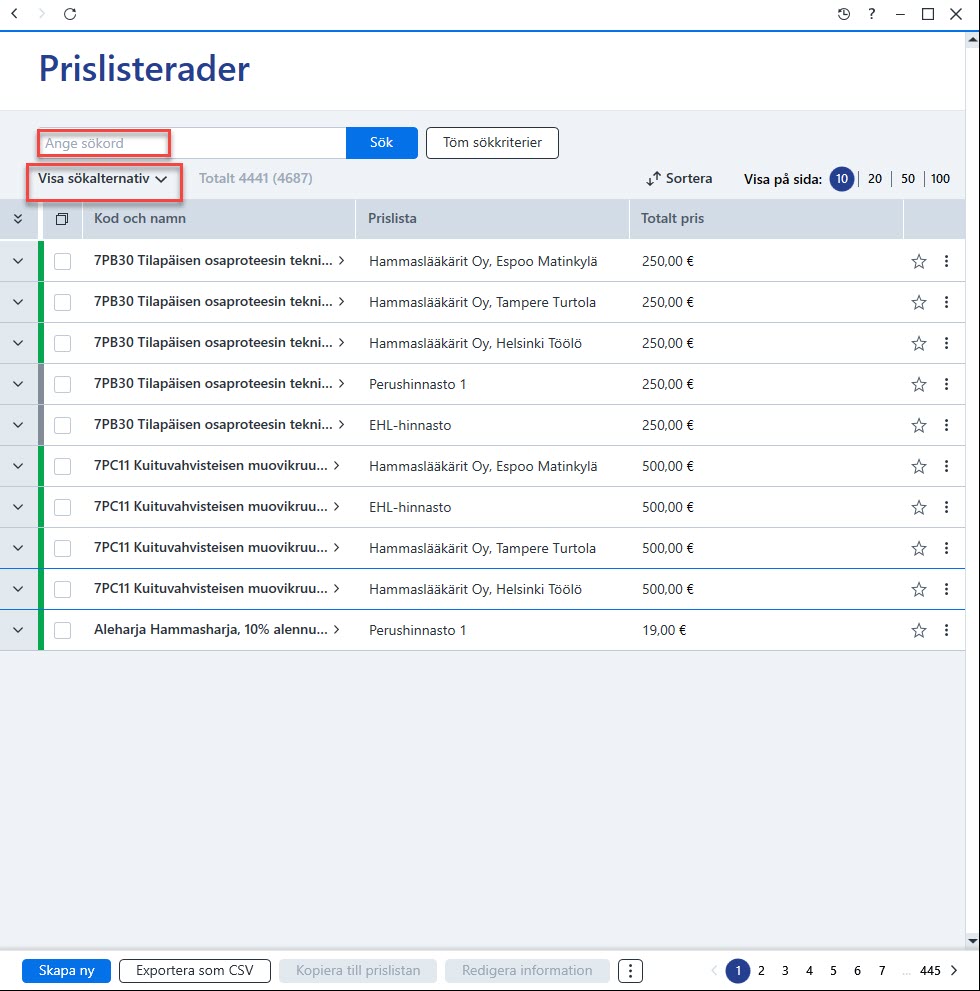Open help via question mark icon
The image size is (980, 991).
click(x=872, y=14)
